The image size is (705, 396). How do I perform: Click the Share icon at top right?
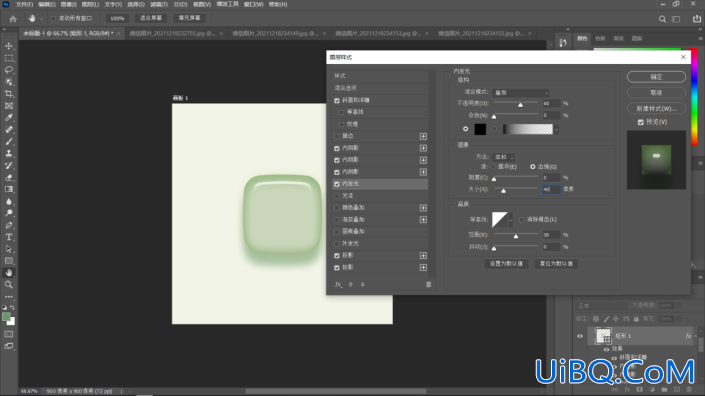(696, 19)
